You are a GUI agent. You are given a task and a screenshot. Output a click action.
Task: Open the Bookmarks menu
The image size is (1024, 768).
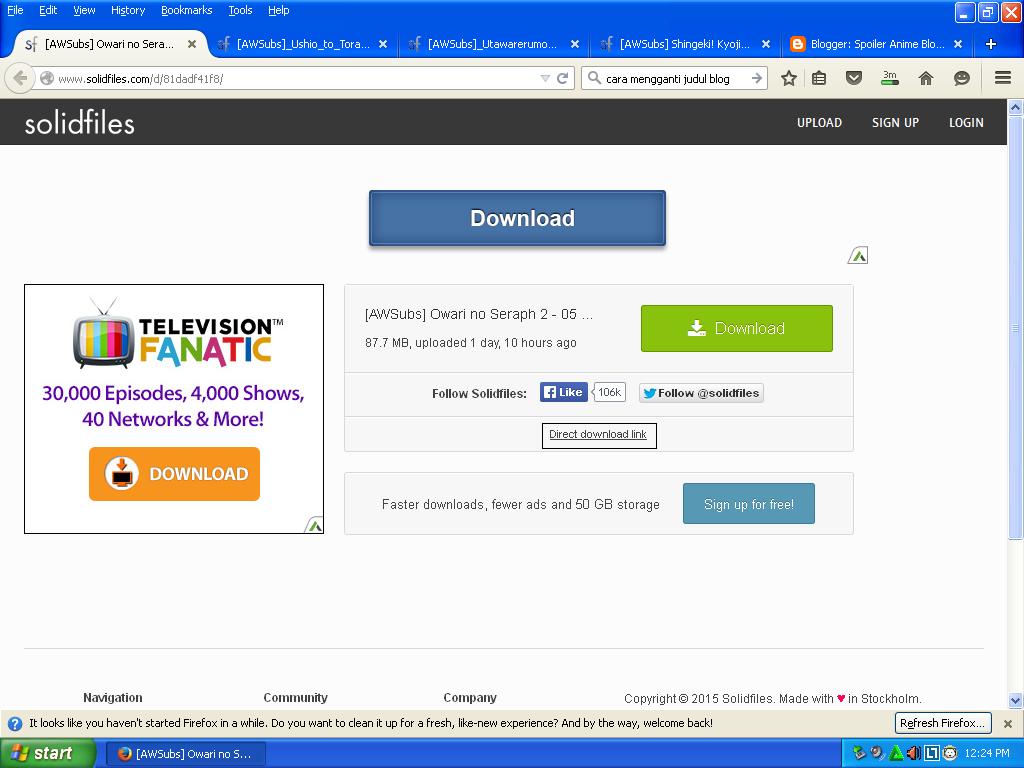(x=185, y=10)
